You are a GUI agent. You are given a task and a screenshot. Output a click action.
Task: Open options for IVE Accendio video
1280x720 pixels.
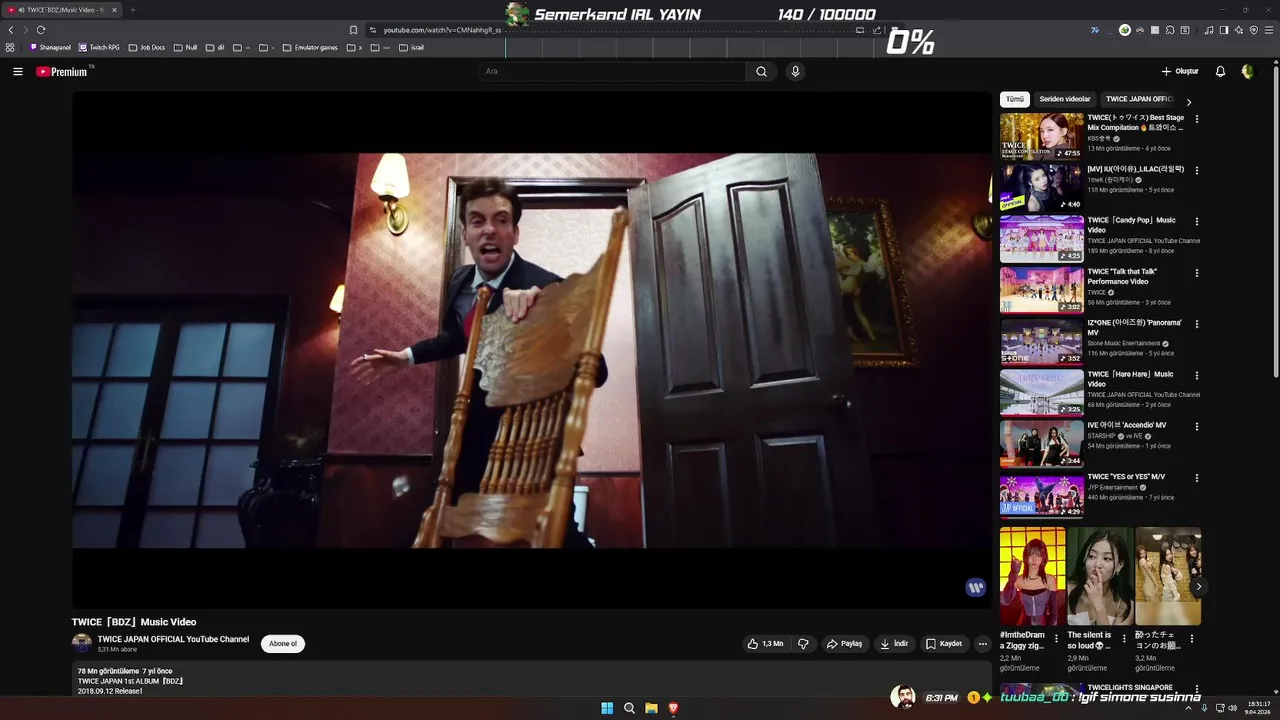click(x=1196, y=426)
